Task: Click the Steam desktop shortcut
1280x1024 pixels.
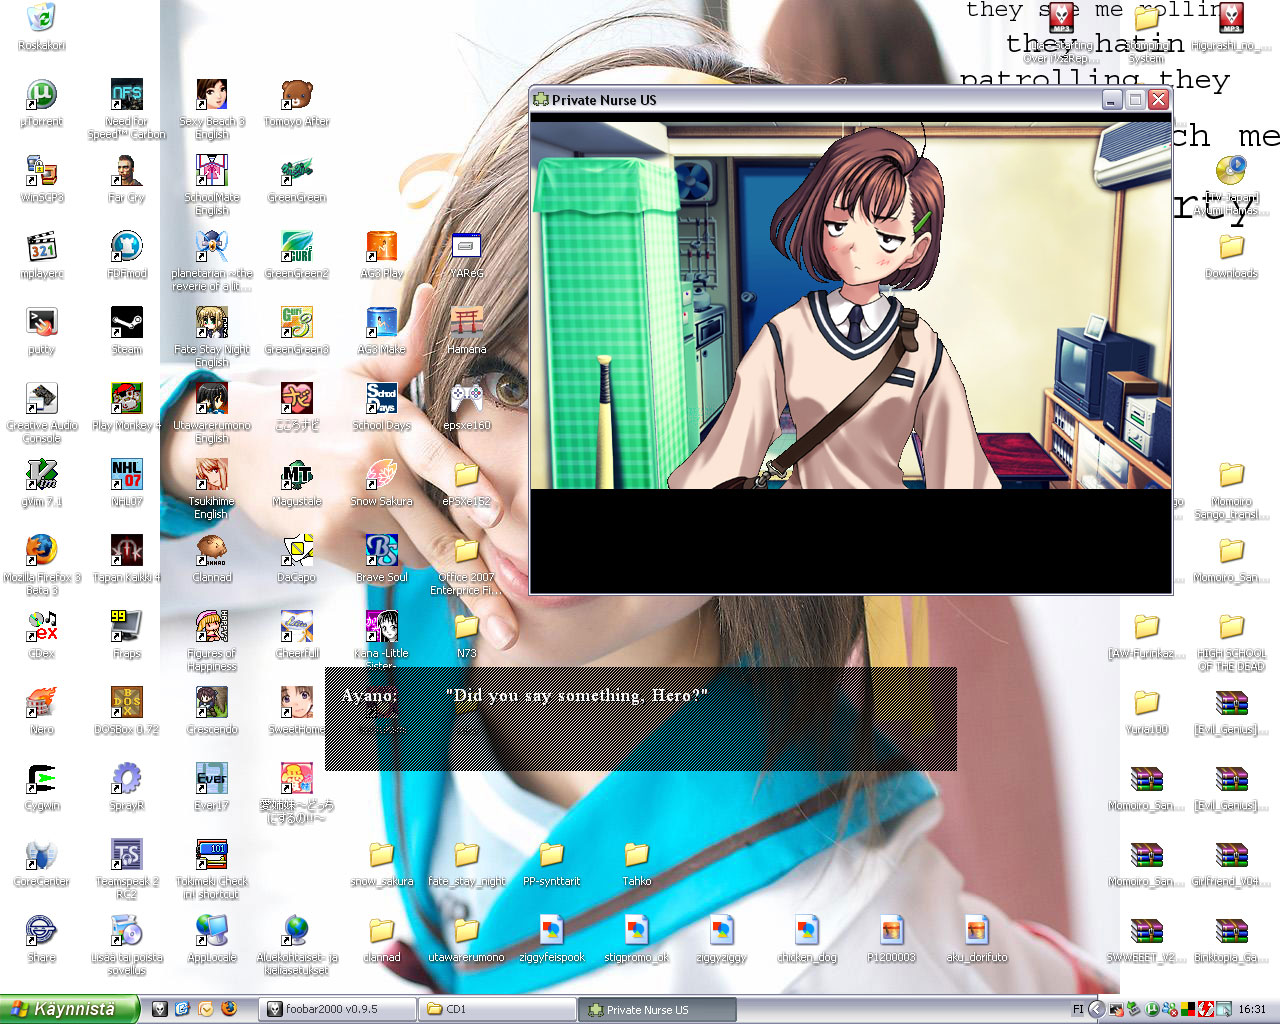Action: tap(127, 323)
